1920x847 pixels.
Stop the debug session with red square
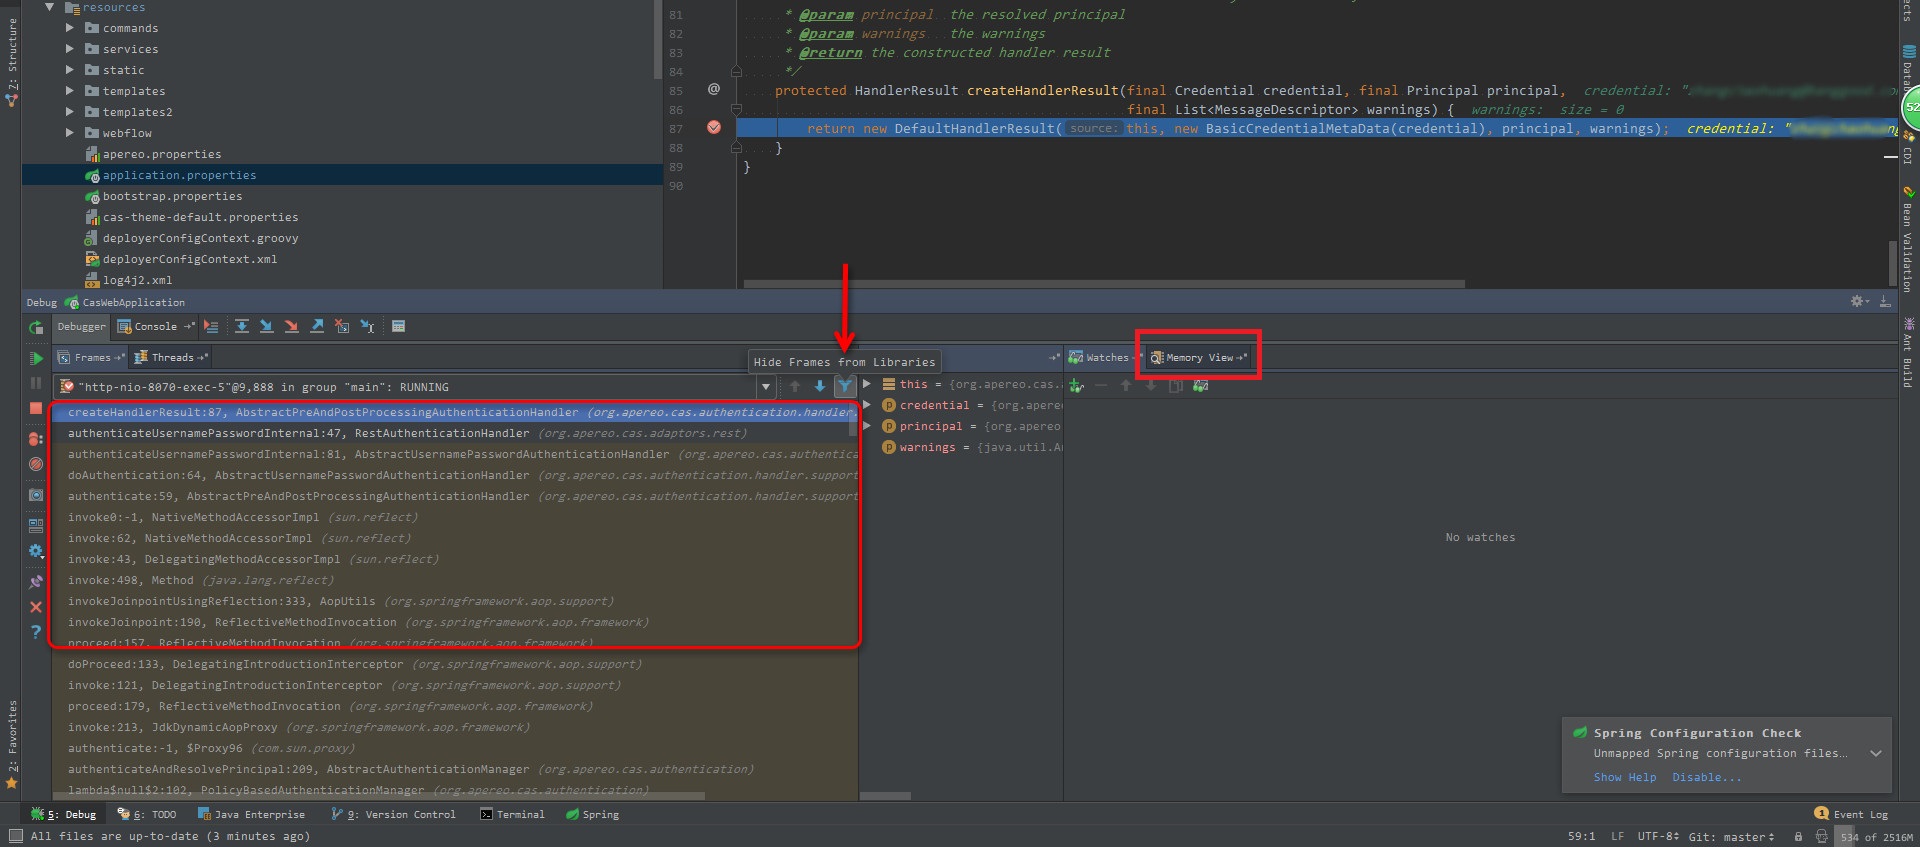pos(36,408)
